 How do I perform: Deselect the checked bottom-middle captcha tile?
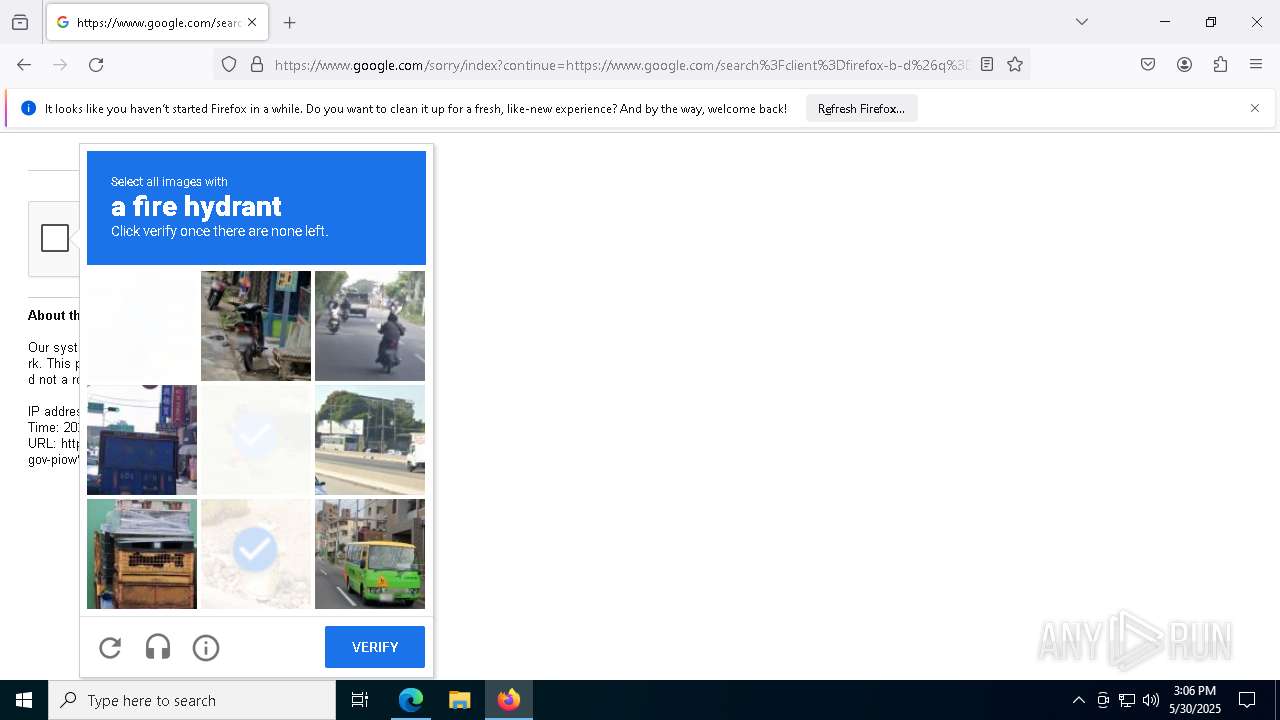(x=256, y=554)
